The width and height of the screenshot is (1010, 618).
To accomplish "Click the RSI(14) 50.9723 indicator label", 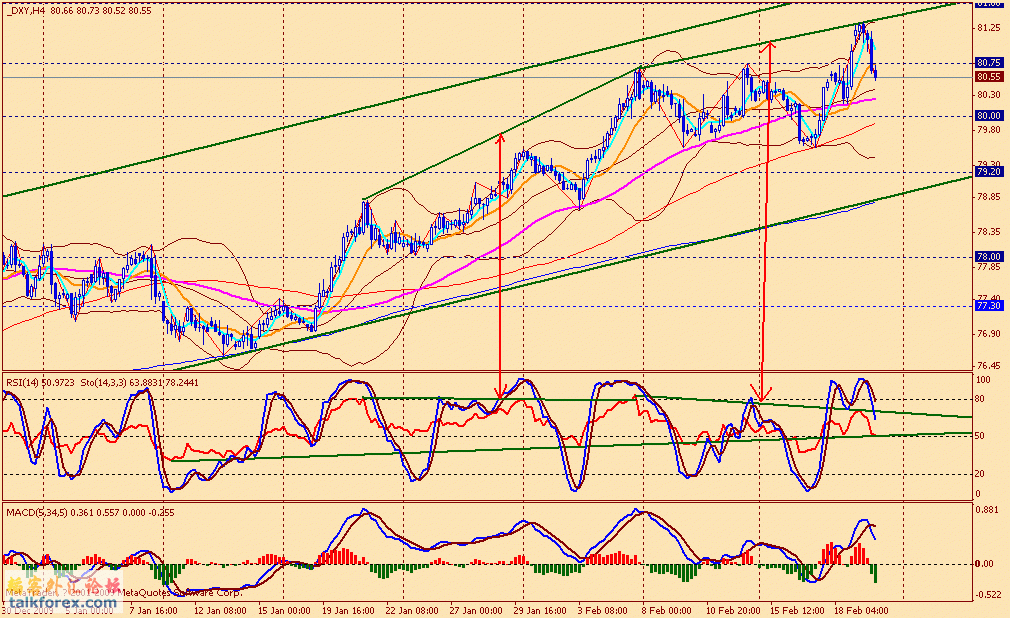I will click(40, 383).
